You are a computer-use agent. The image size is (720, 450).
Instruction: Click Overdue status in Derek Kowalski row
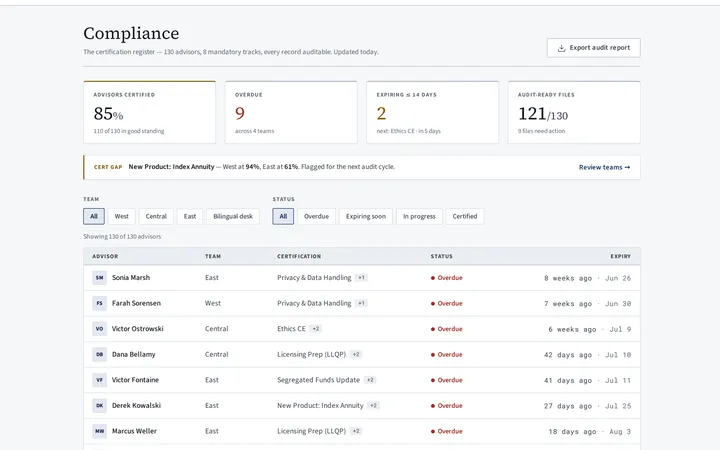[x=446, y=406]
